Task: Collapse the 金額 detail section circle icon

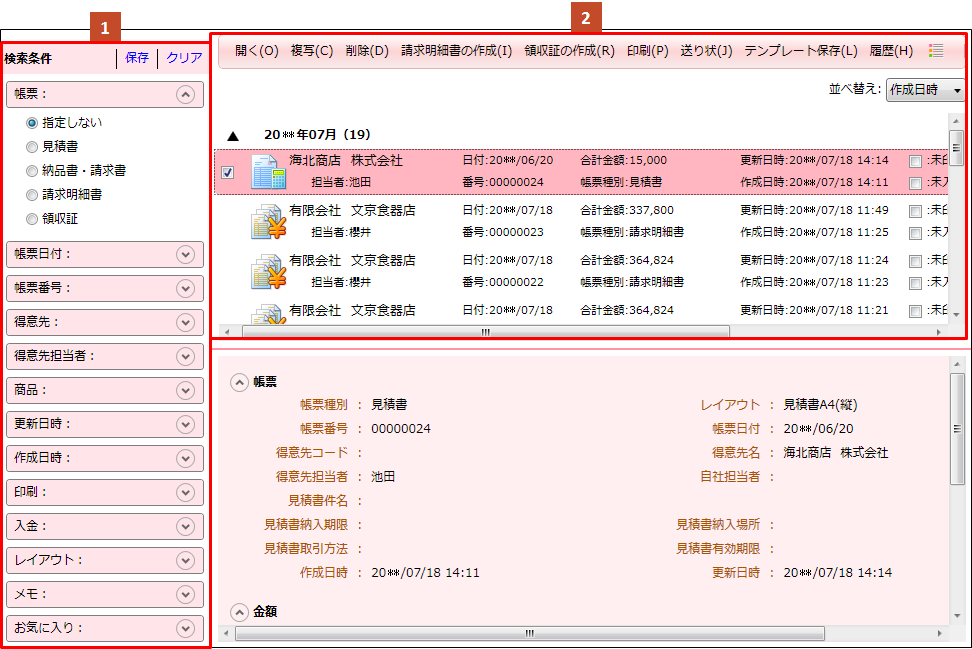Action: pyautogui.click(x=239, y=611)
